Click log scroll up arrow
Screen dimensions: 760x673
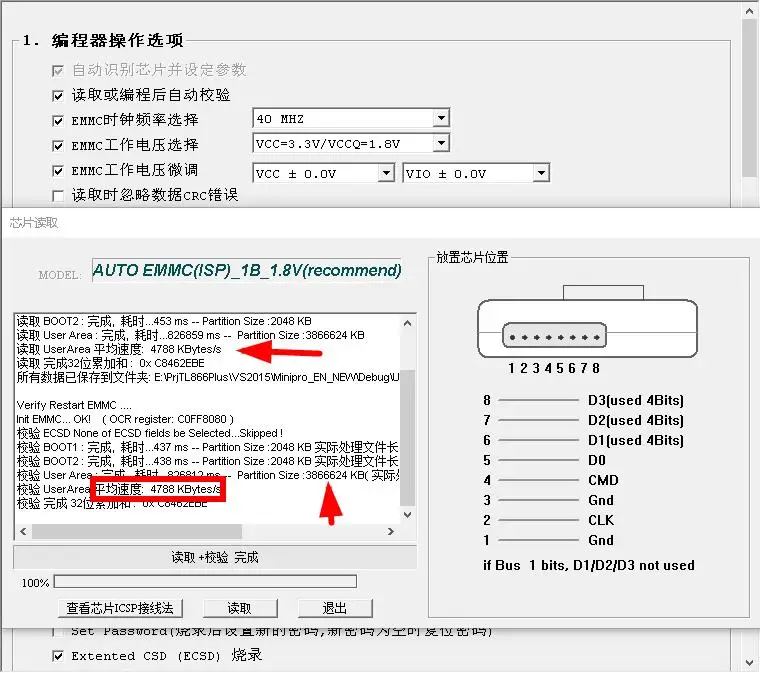tap(408, 323)
